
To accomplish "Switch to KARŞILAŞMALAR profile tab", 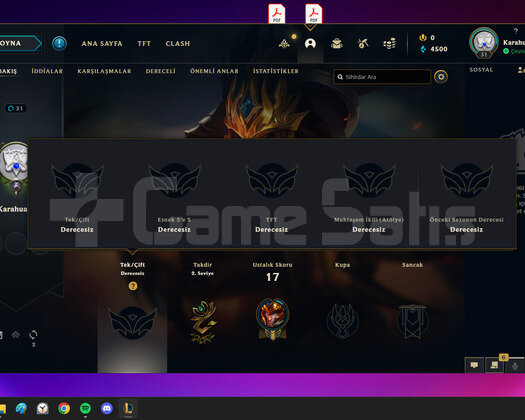I will click(104, 71).
